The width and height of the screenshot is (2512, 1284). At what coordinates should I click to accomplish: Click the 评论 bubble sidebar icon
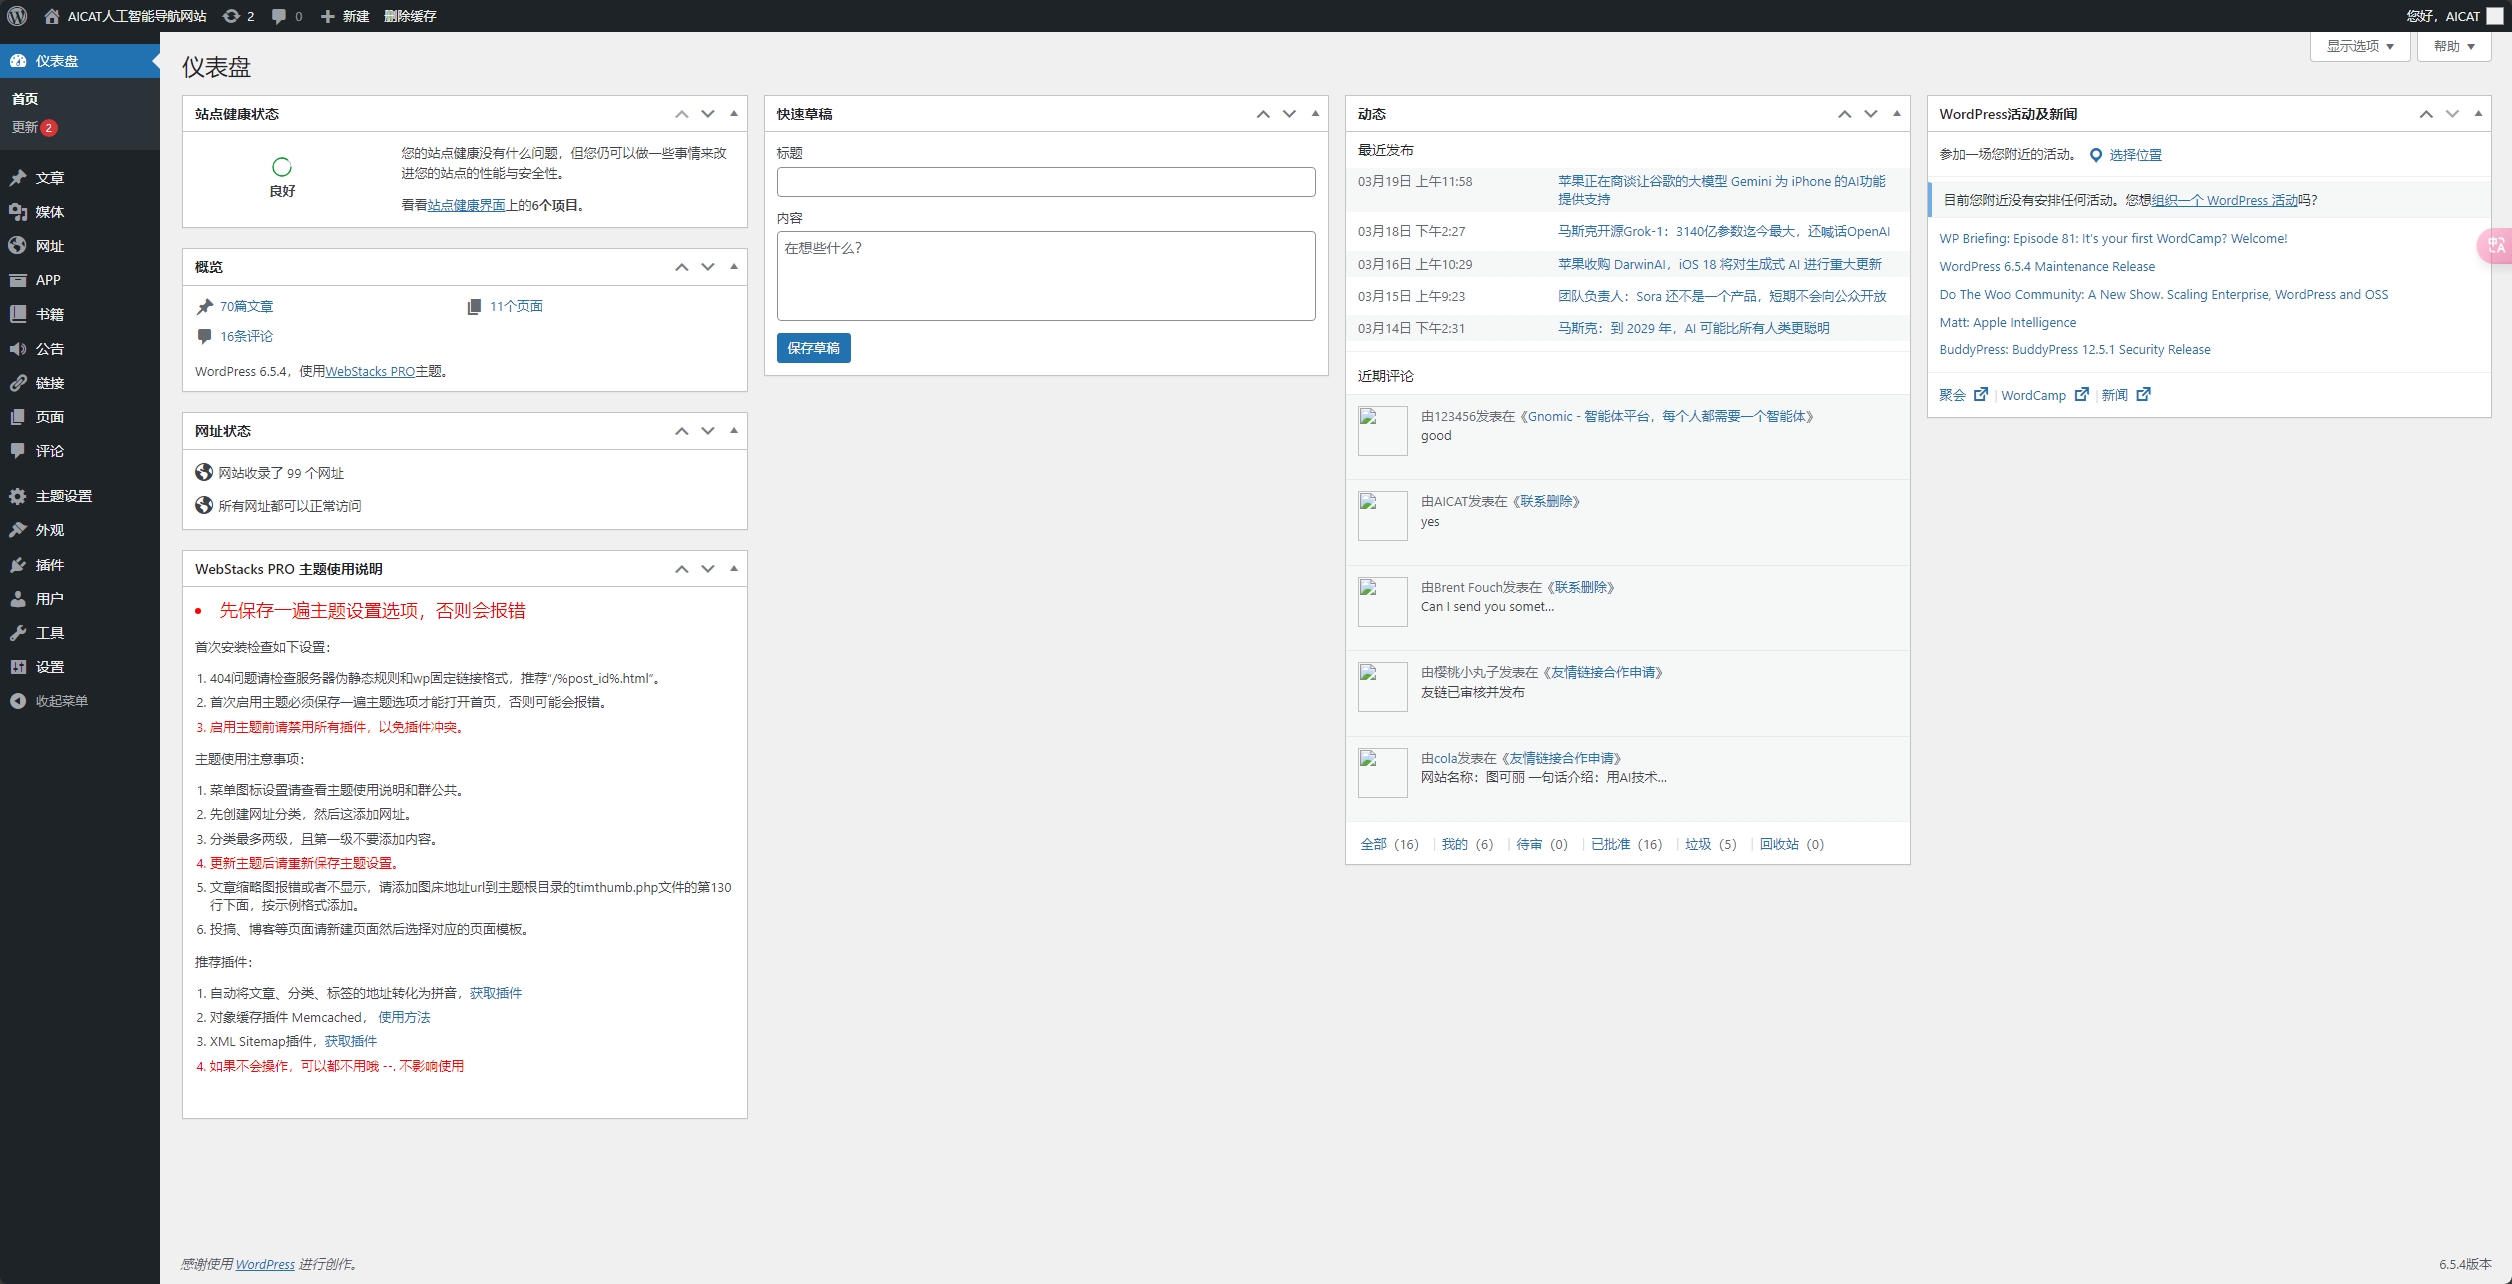click(x=18, y=451)
